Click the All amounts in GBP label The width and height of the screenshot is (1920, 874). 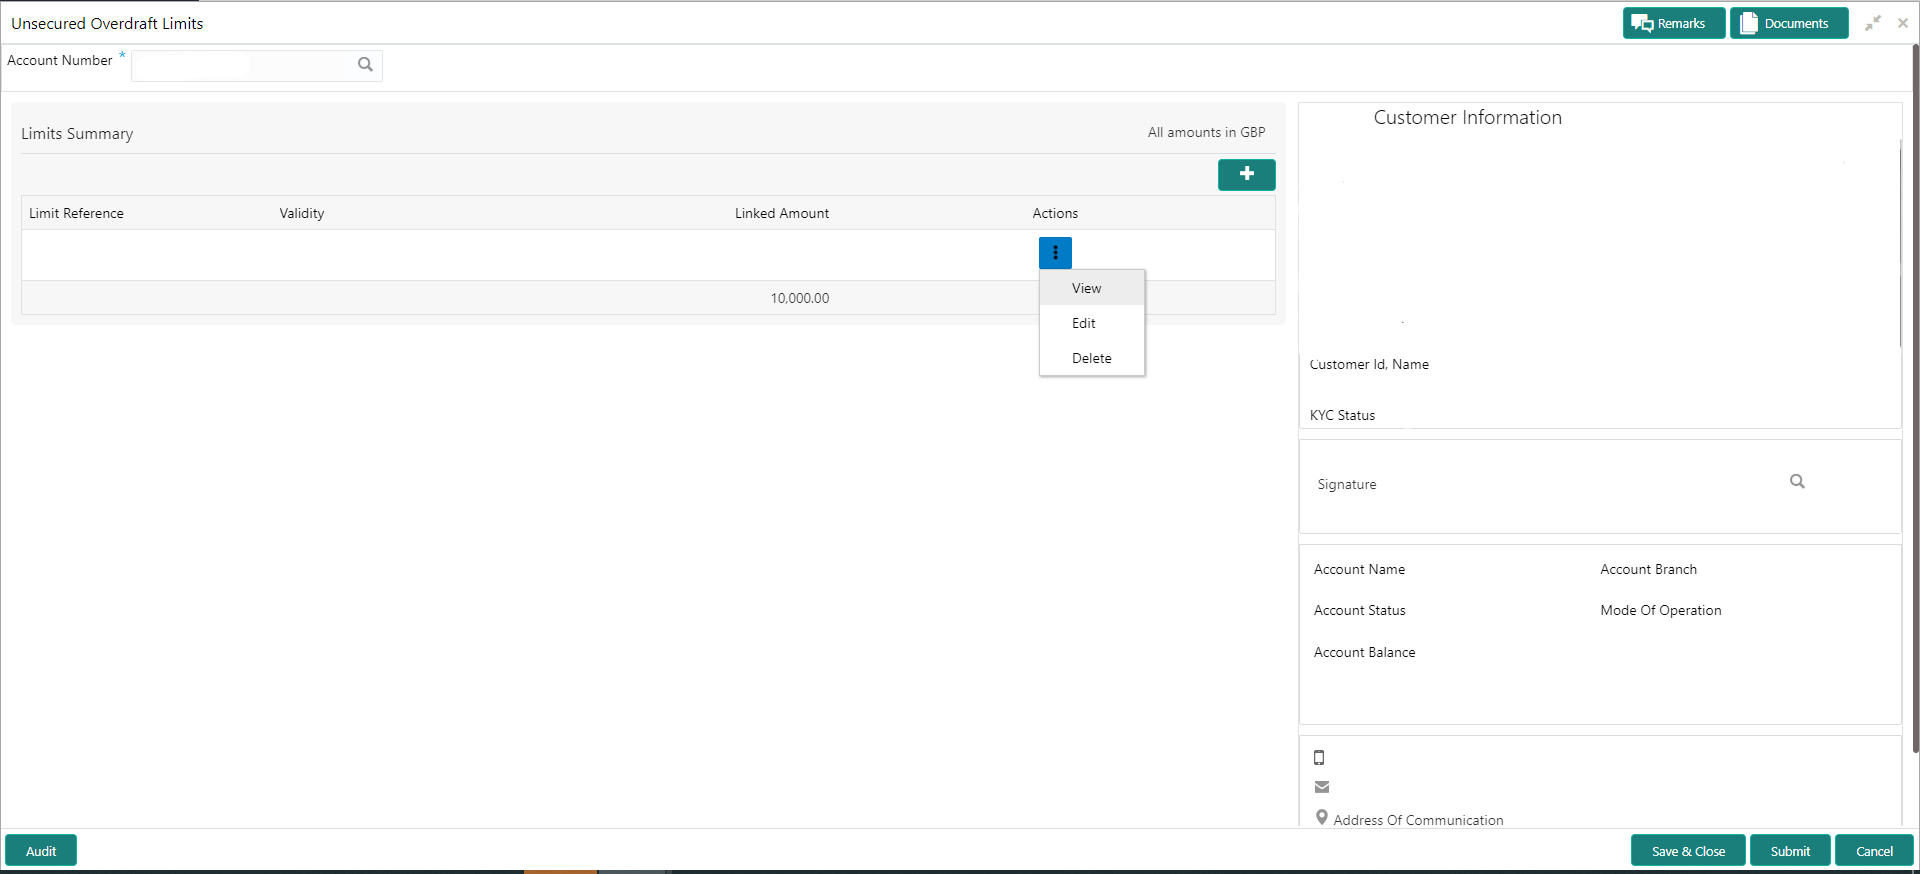pyautogui.click(x=1206, y=132)
